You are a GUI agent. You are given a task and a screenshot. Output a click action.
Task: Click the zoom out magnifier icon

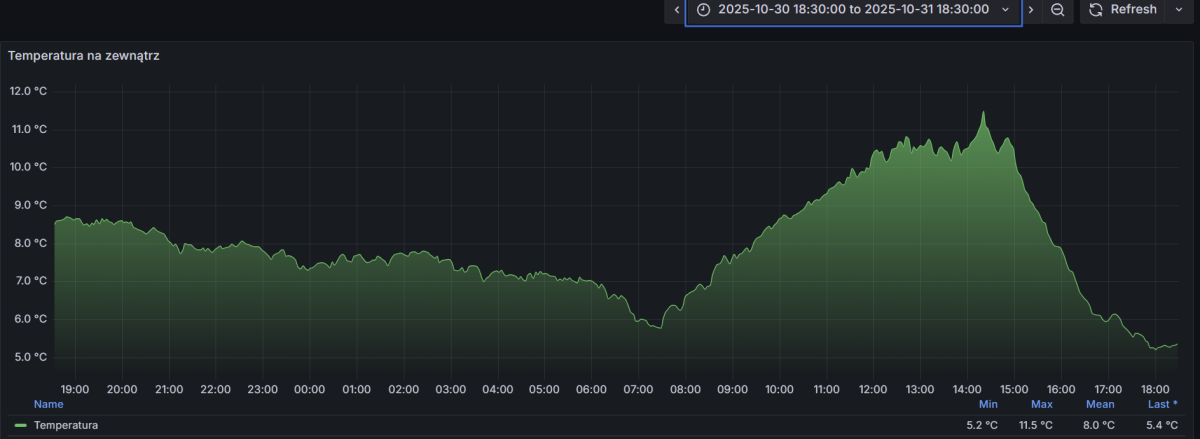(x=1057, y=10)
